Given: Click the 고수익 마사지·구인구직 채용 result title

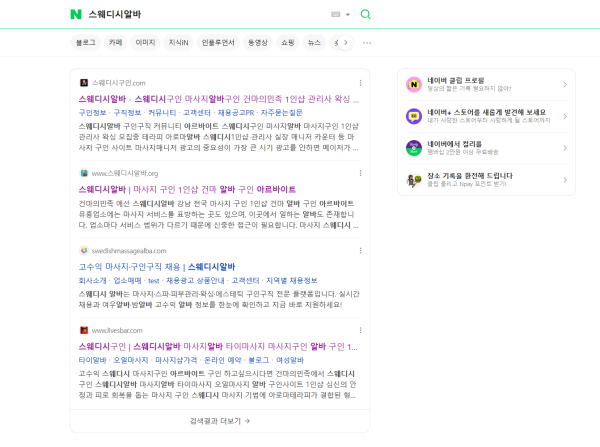Looking at the screenshot, I should tap(164, 266).
